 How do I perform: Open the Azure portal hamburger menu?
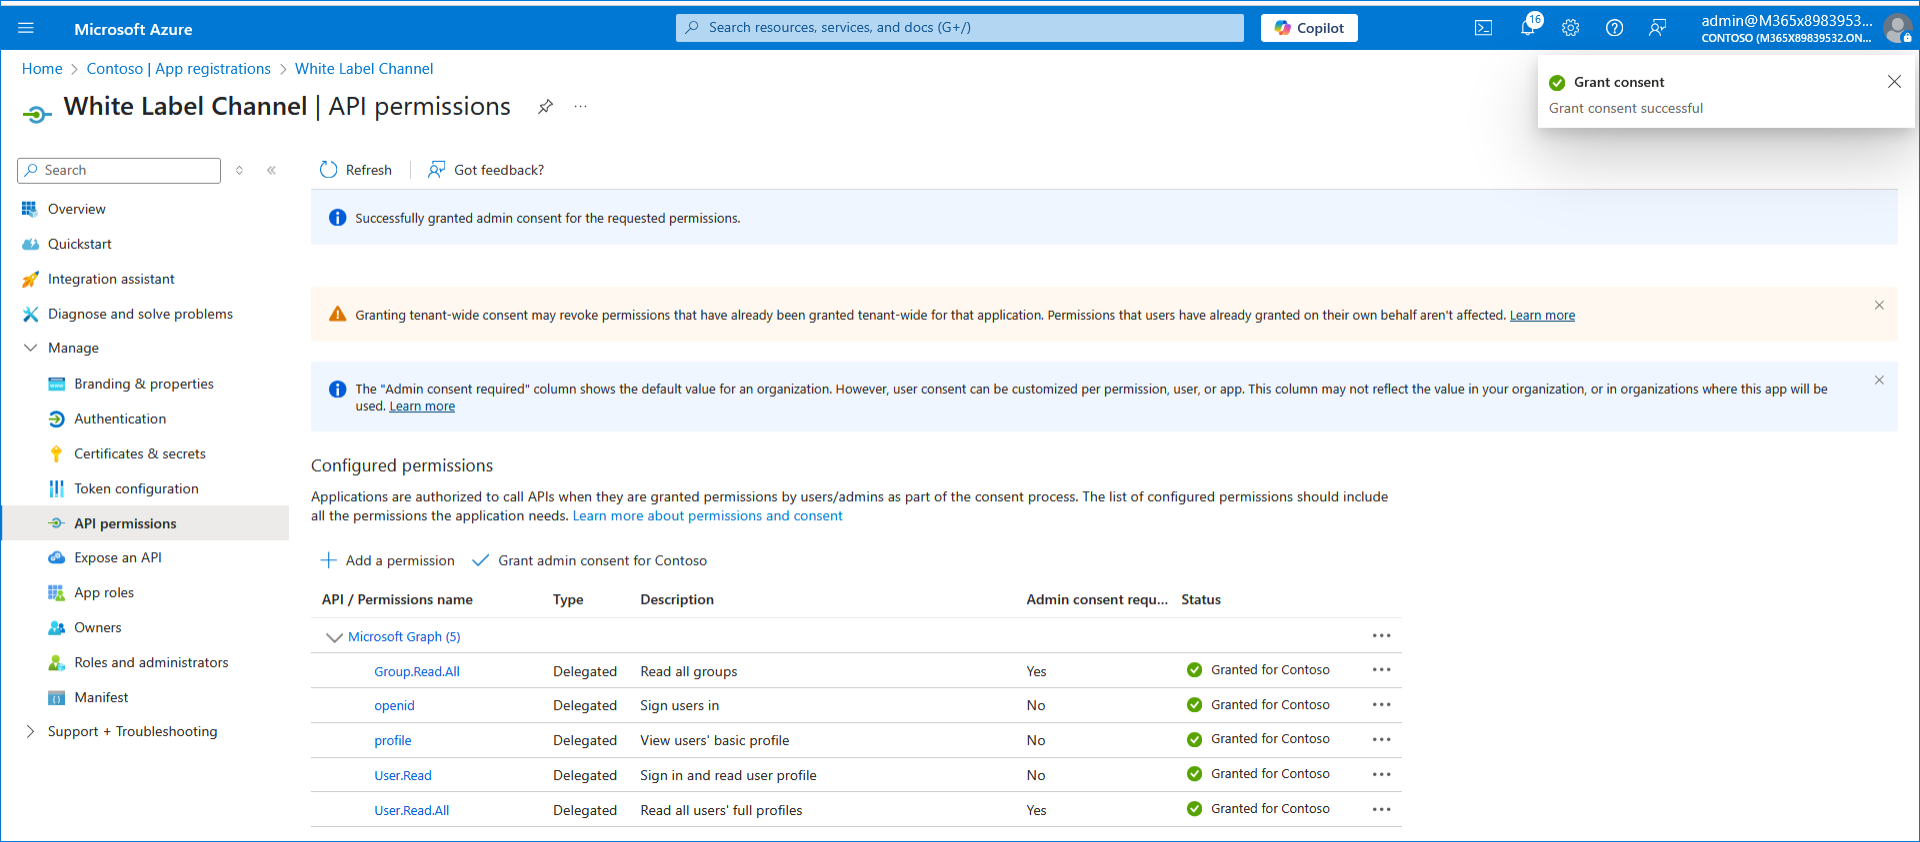pos(26,28)
